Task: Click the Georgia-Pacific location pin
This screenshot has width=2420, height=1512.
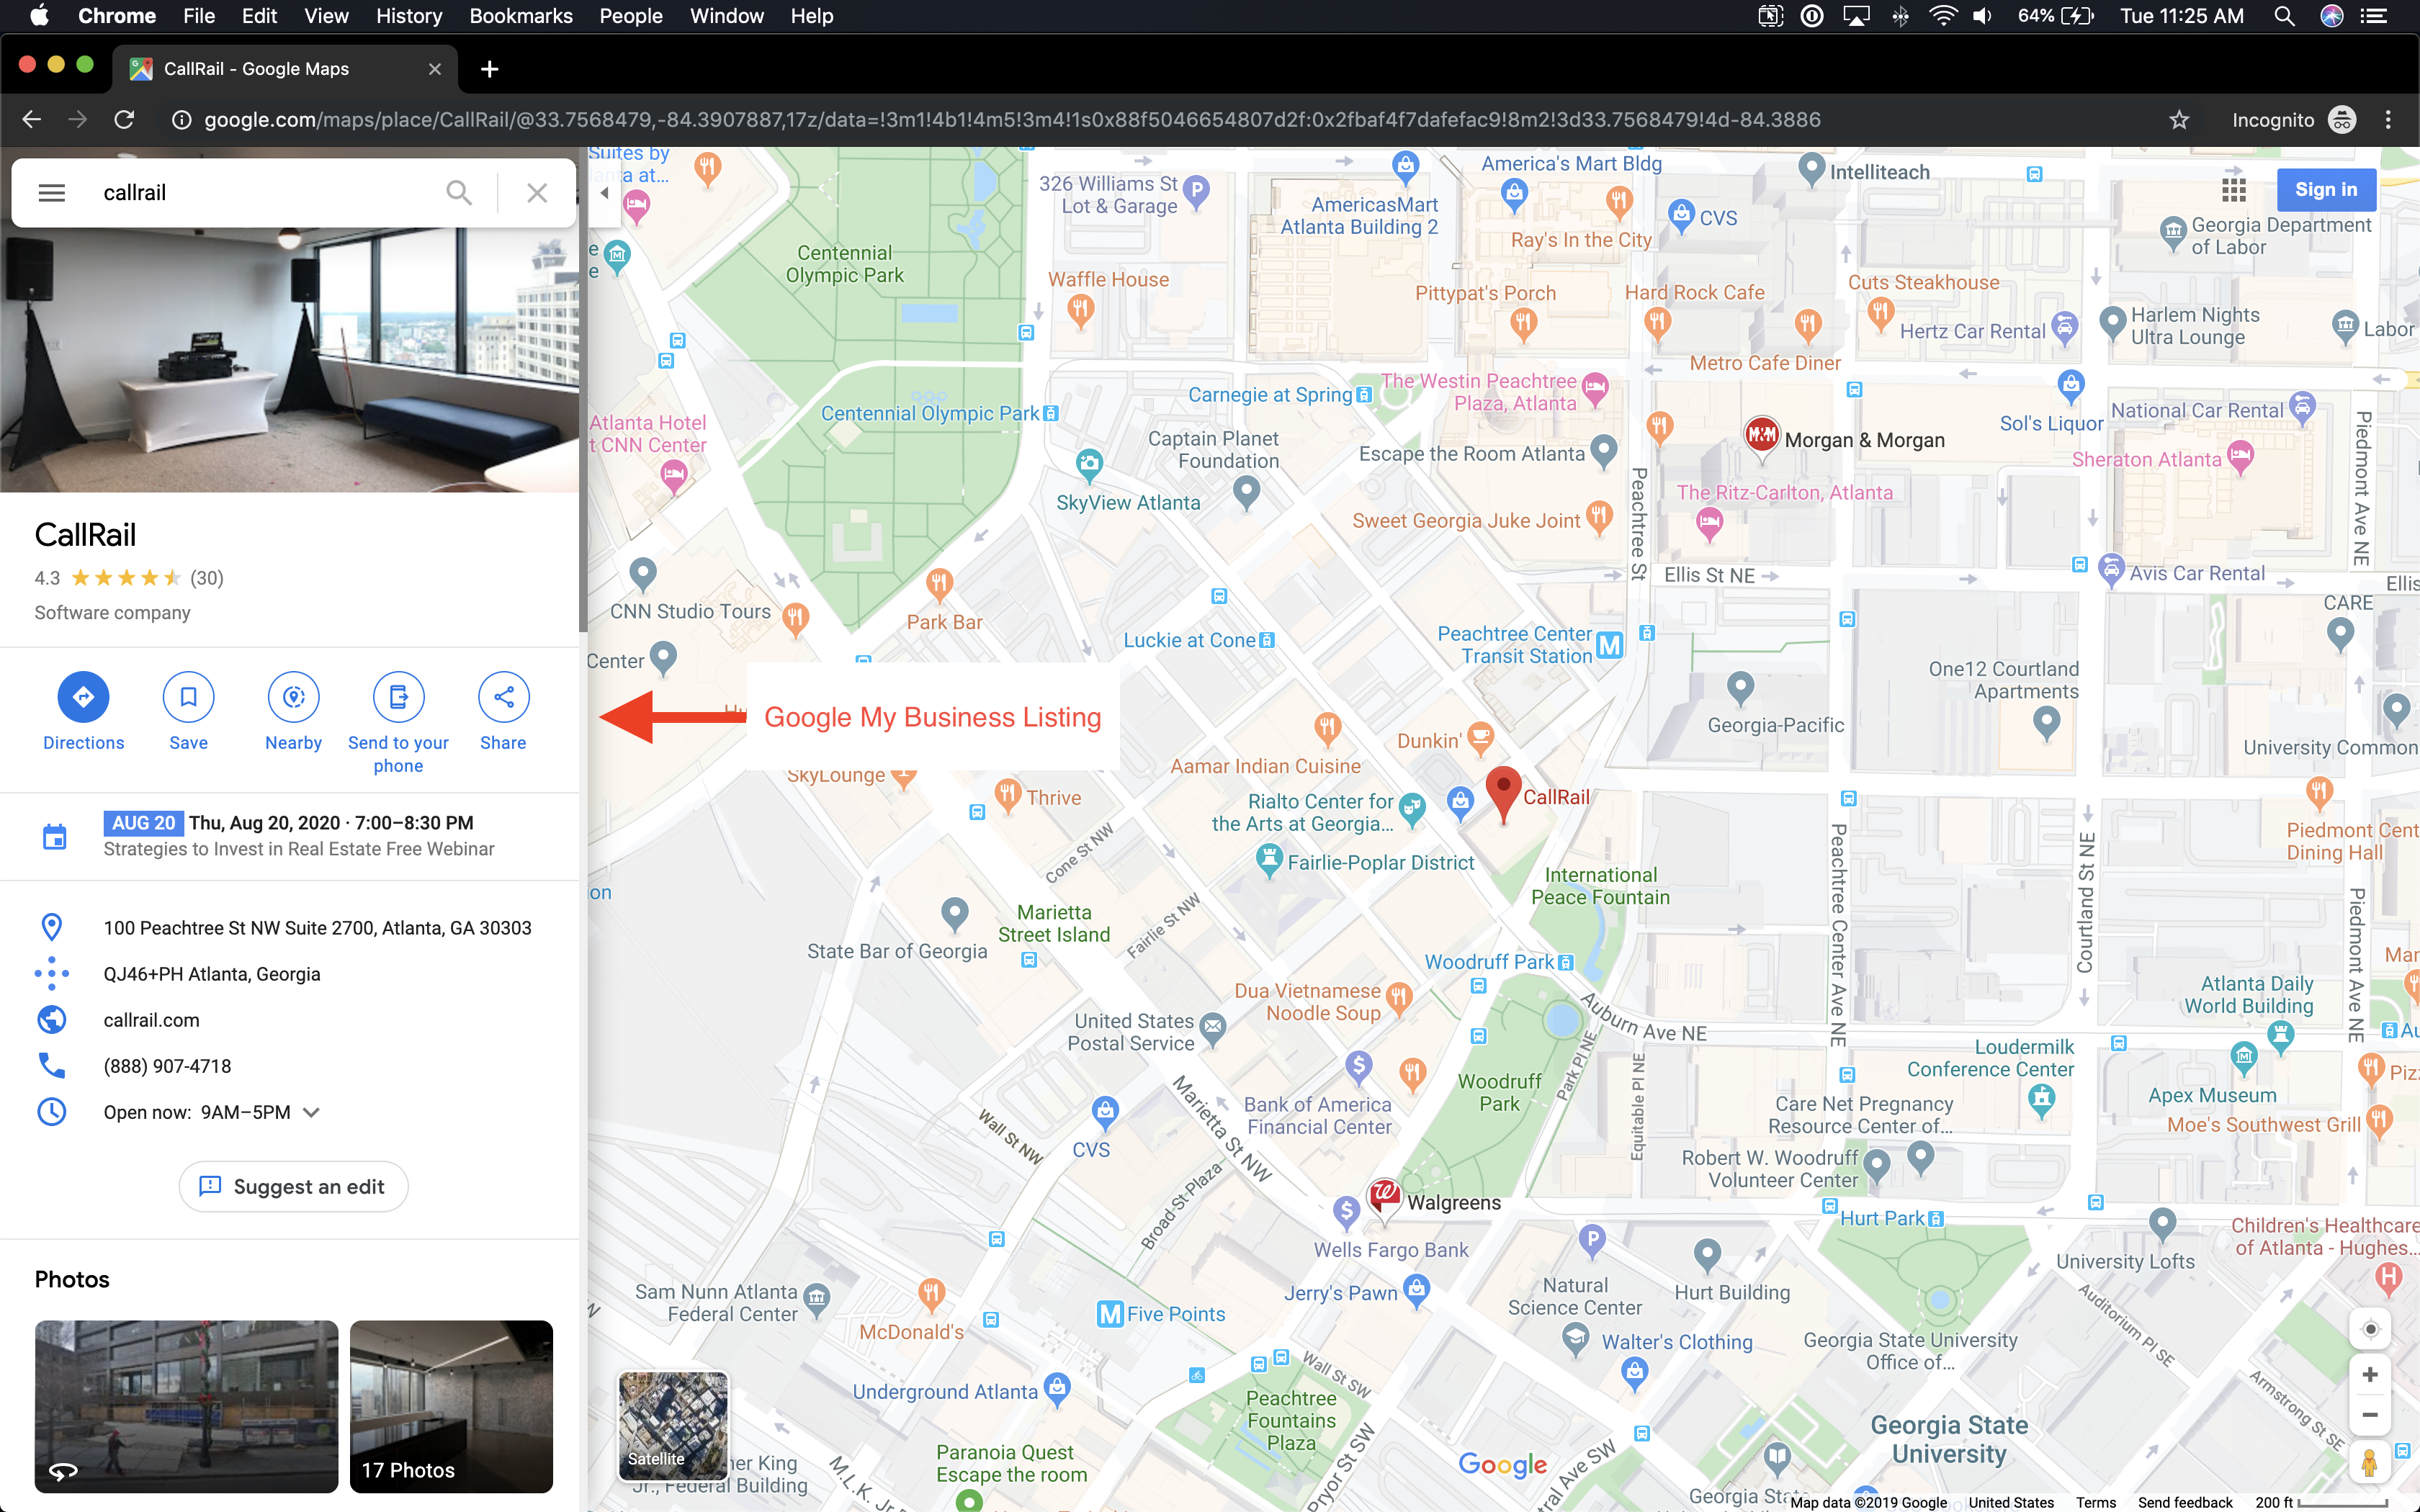Action: tap(1741, 688)
